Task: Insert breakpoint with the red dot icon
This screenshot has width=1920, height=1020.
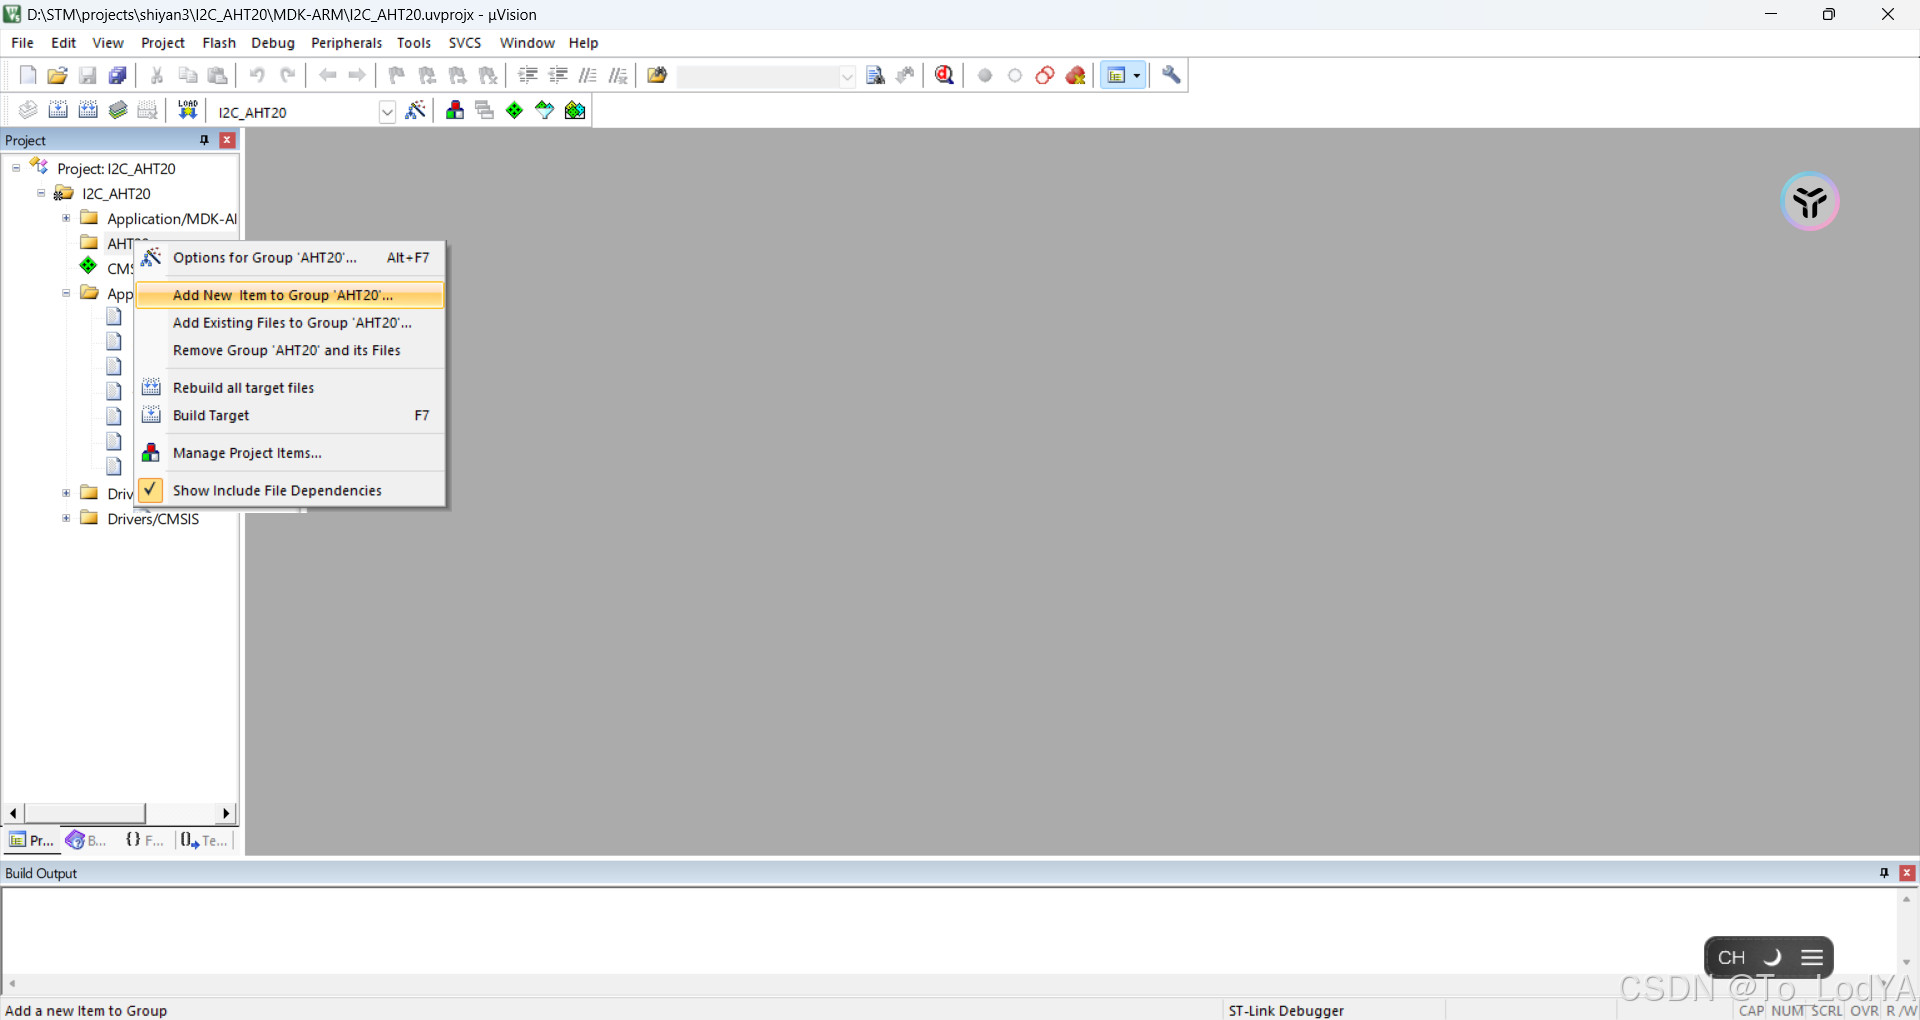Action: pyautogui.click(x=985, y=75)
